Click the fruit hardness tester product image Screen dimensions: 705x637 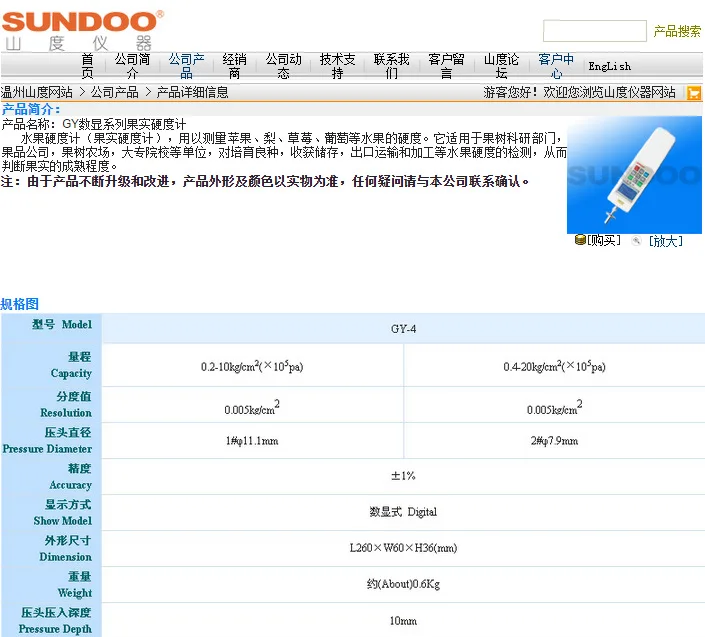[x=634, y=175]
